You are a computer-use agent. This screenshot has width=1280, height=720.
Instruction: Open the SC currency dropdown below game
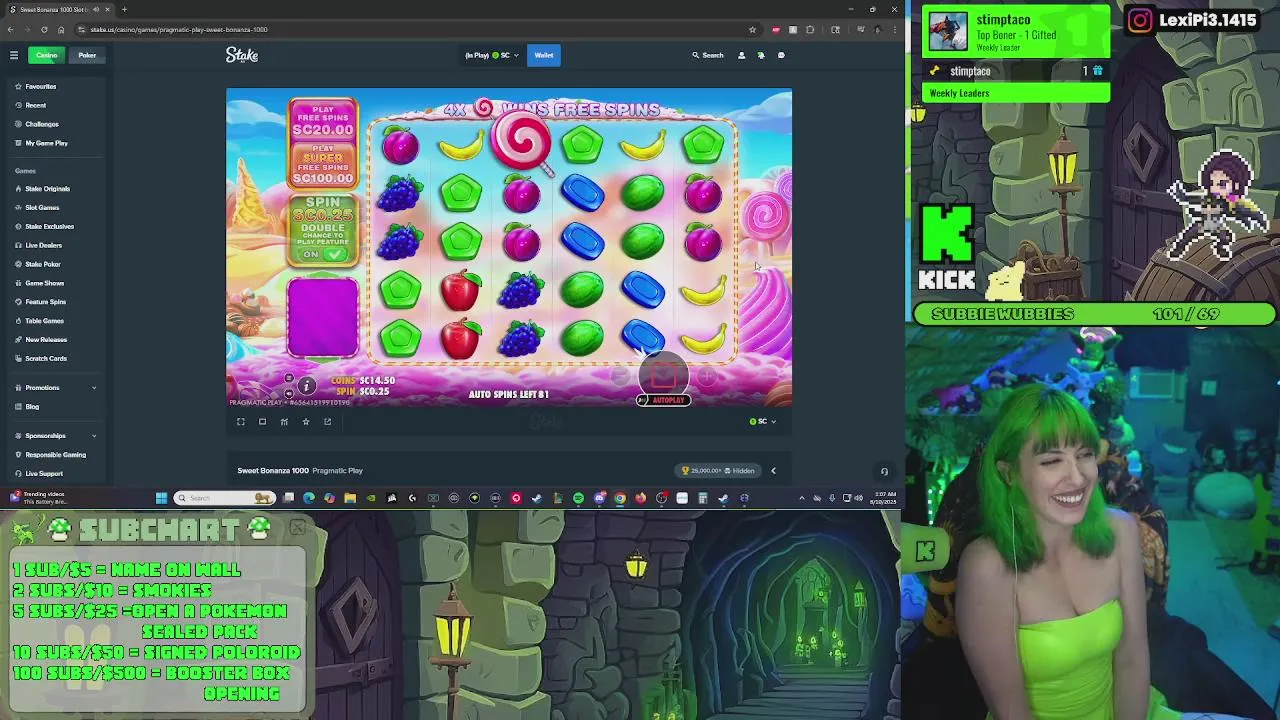(763, 421)
